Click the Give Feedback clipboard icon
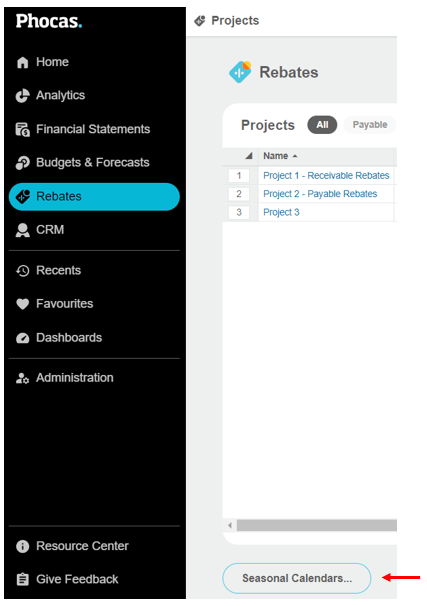Screen dimensions: 427x606 pyautogui.click(x=22, y=579)
